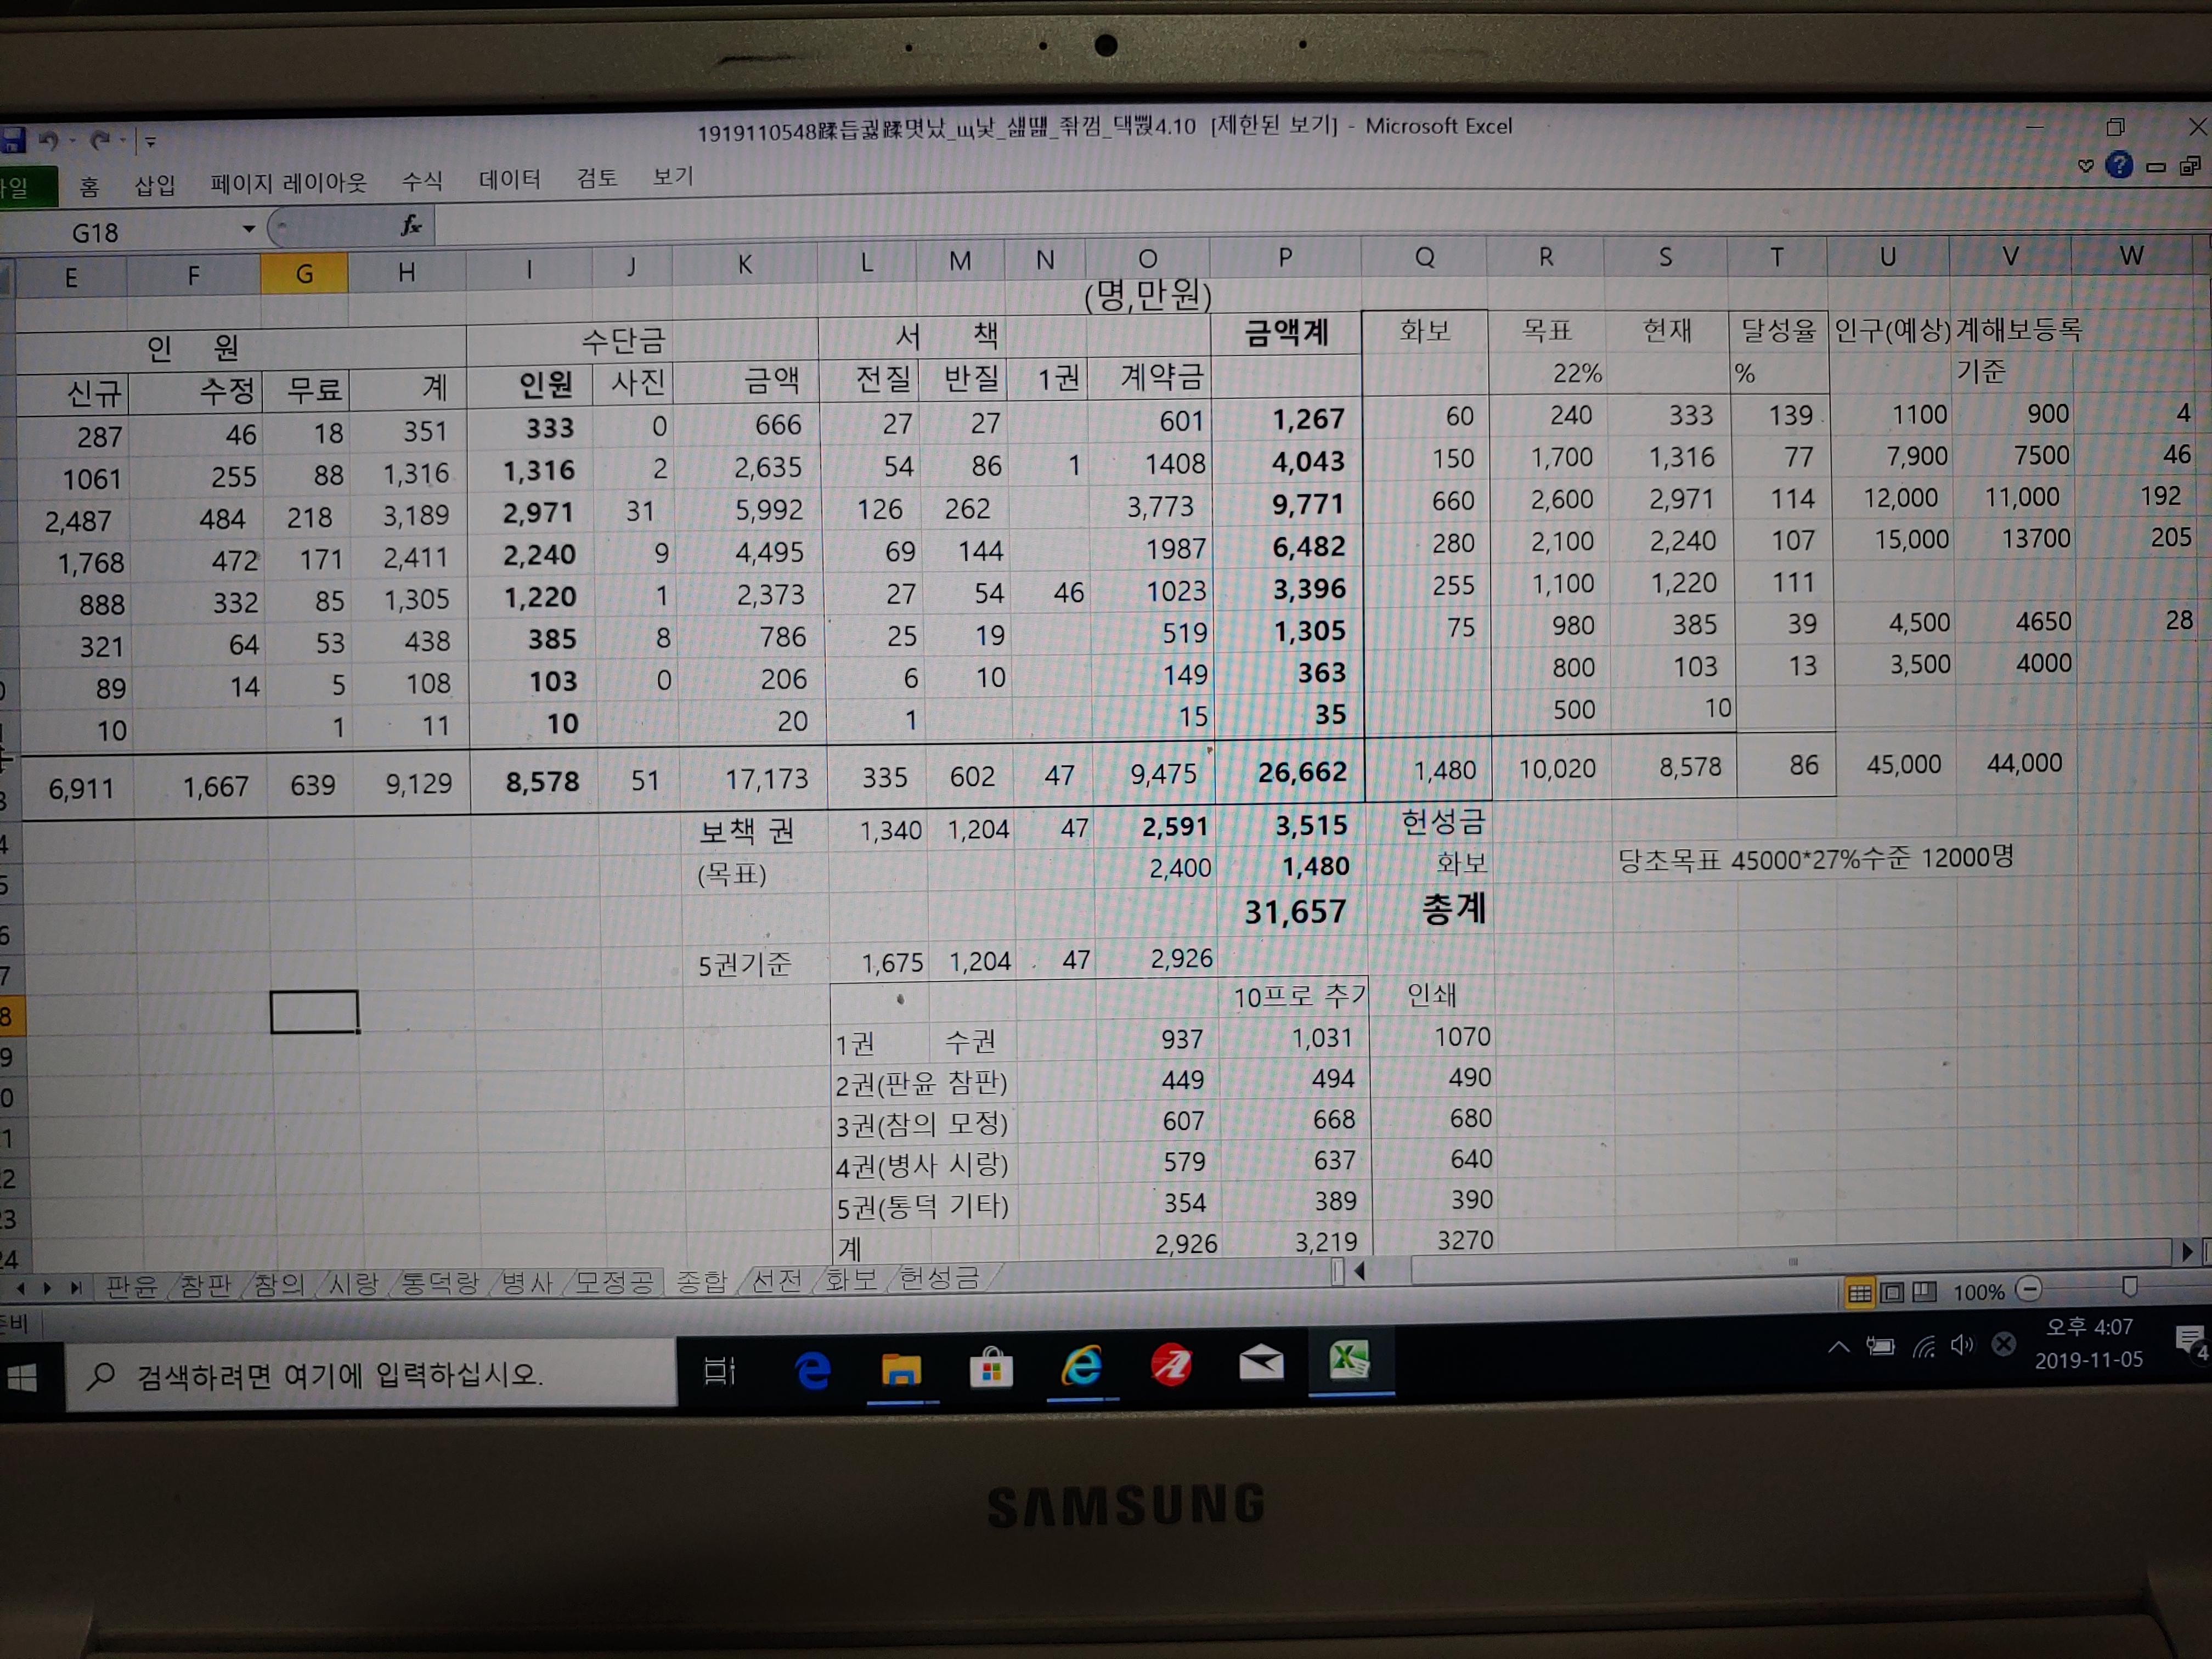This screenshot has height=1659, width=2212.
Task: Open Customize Quick Access Toolbar dropdown
Action: pyautogui.click(x=150, y=142)
